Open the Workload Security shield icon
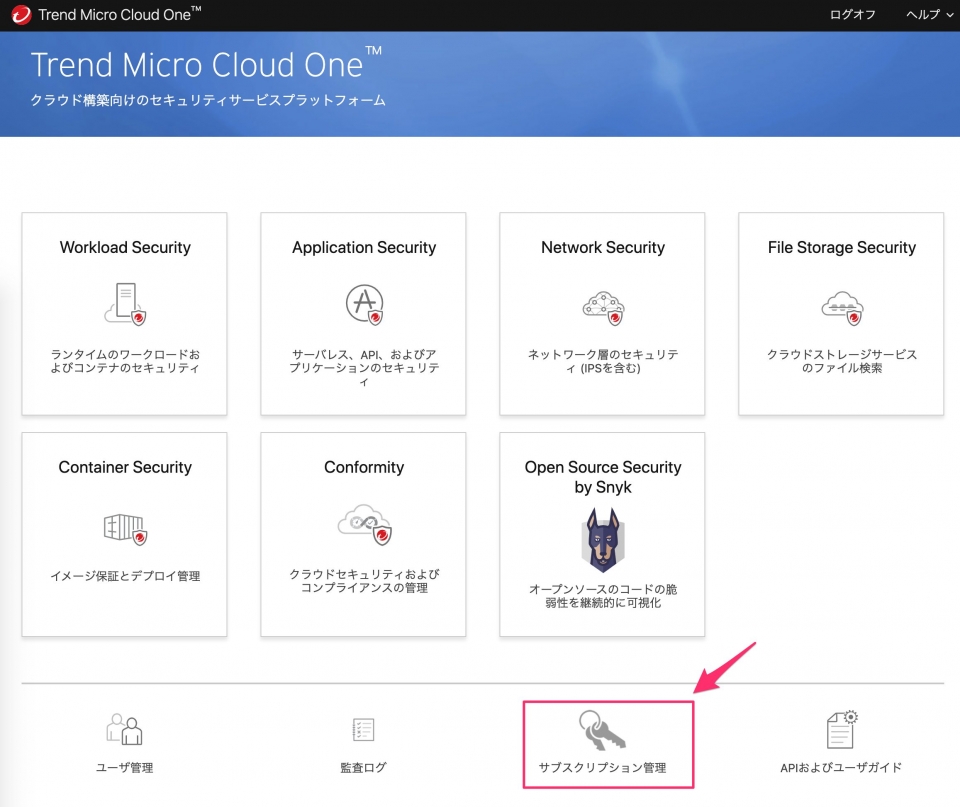Screen dimensions: 960x807 click(124, 304)
